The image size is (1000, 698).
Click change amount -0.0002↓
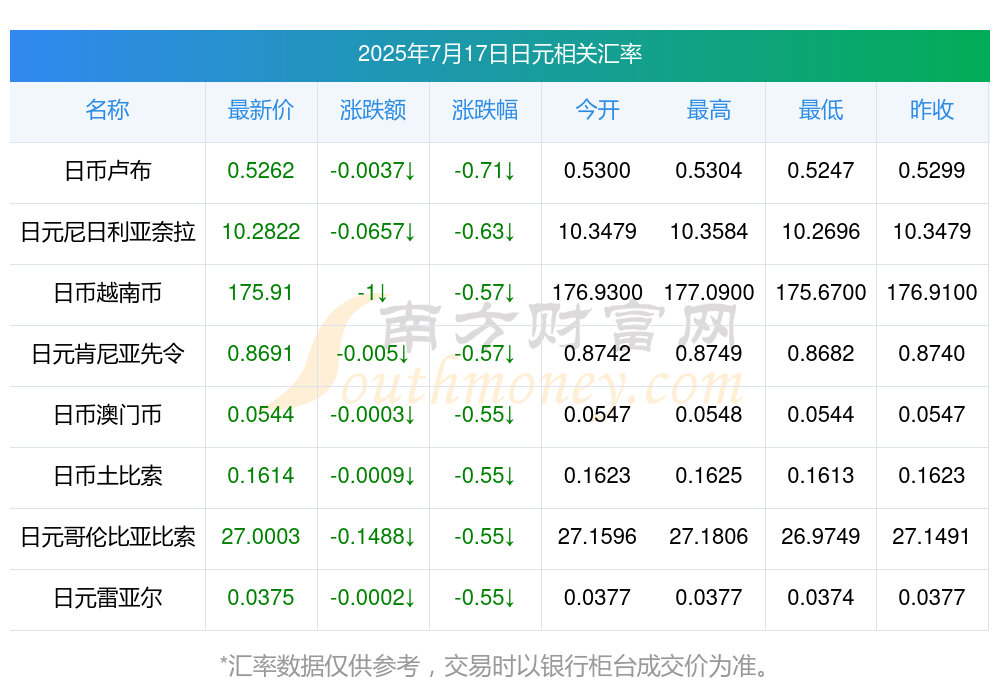(x=372, y=598)
